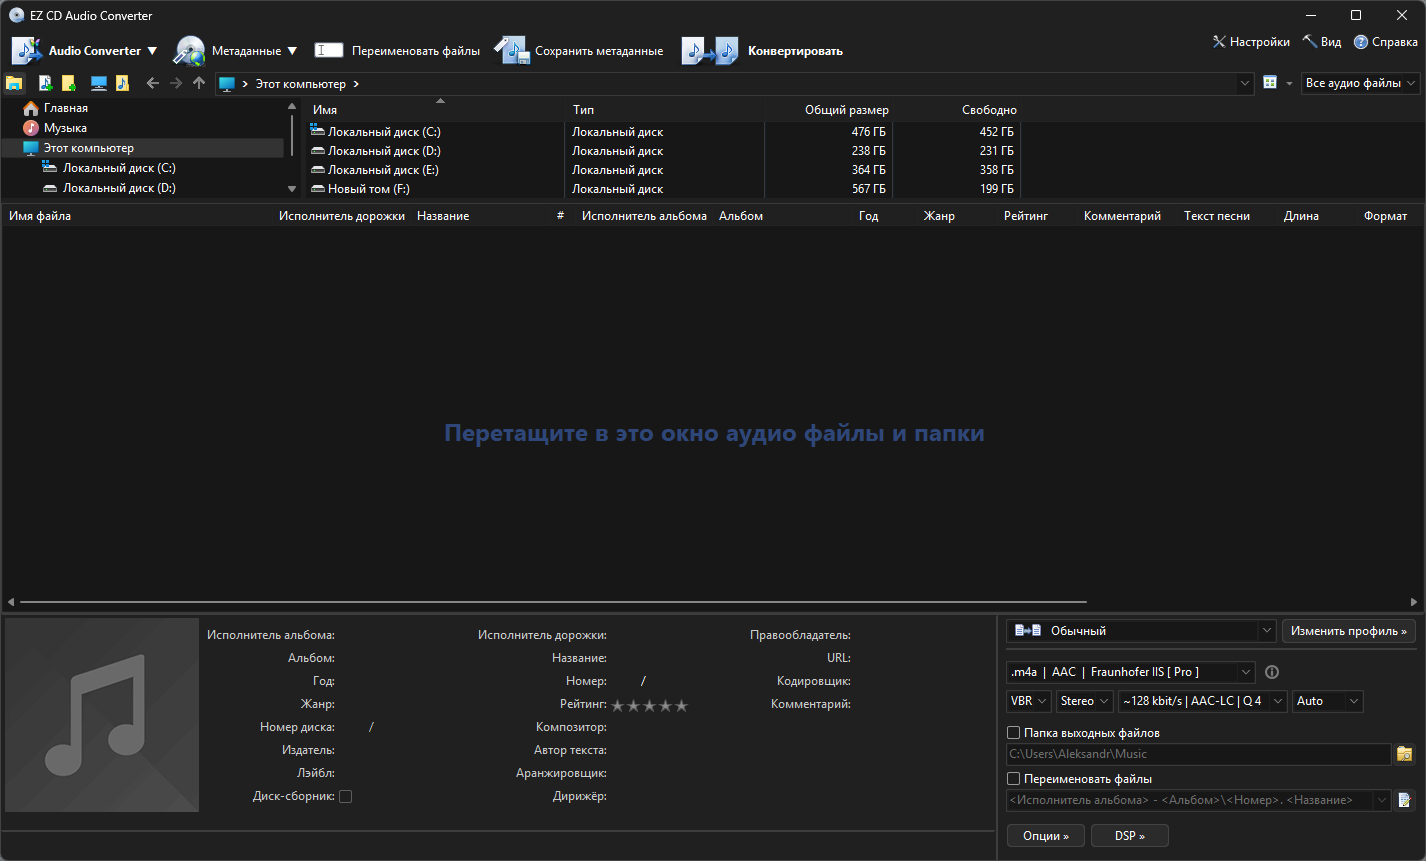The image size is (1426, 861).
Task: Select Локальный диск (E:) in the file list
Action: click(x=384, y=170)
